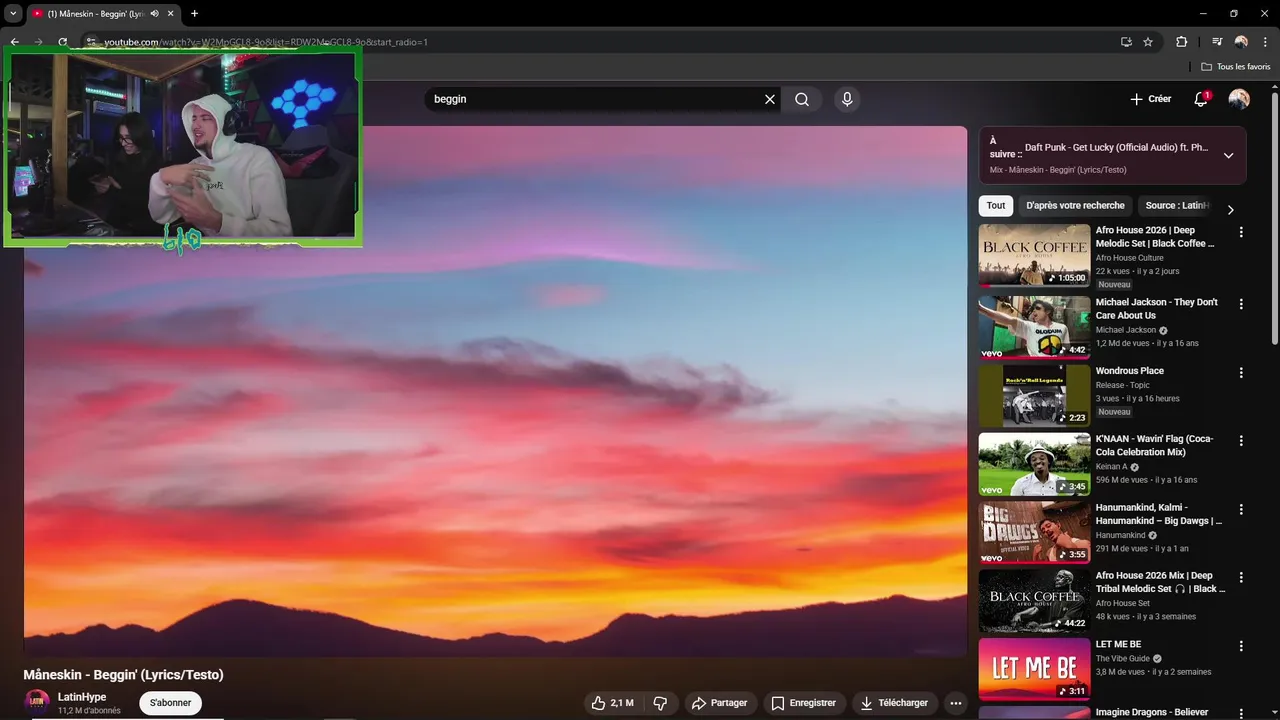Show more filter chips with the right arrow
This screenshot has height=720, width=1280.
(x=1230, y=210)
